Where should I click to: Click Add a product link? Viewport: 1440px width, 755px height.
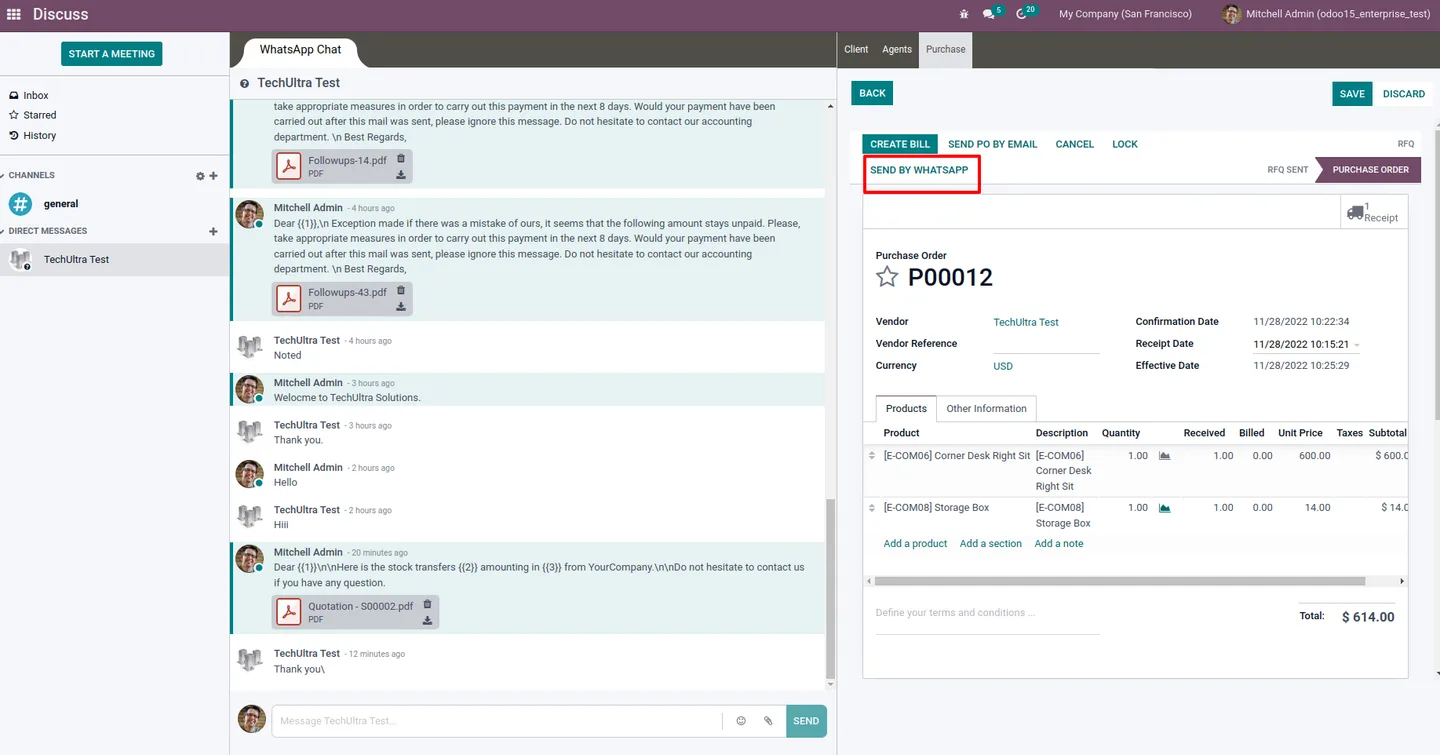pos(915,544)
